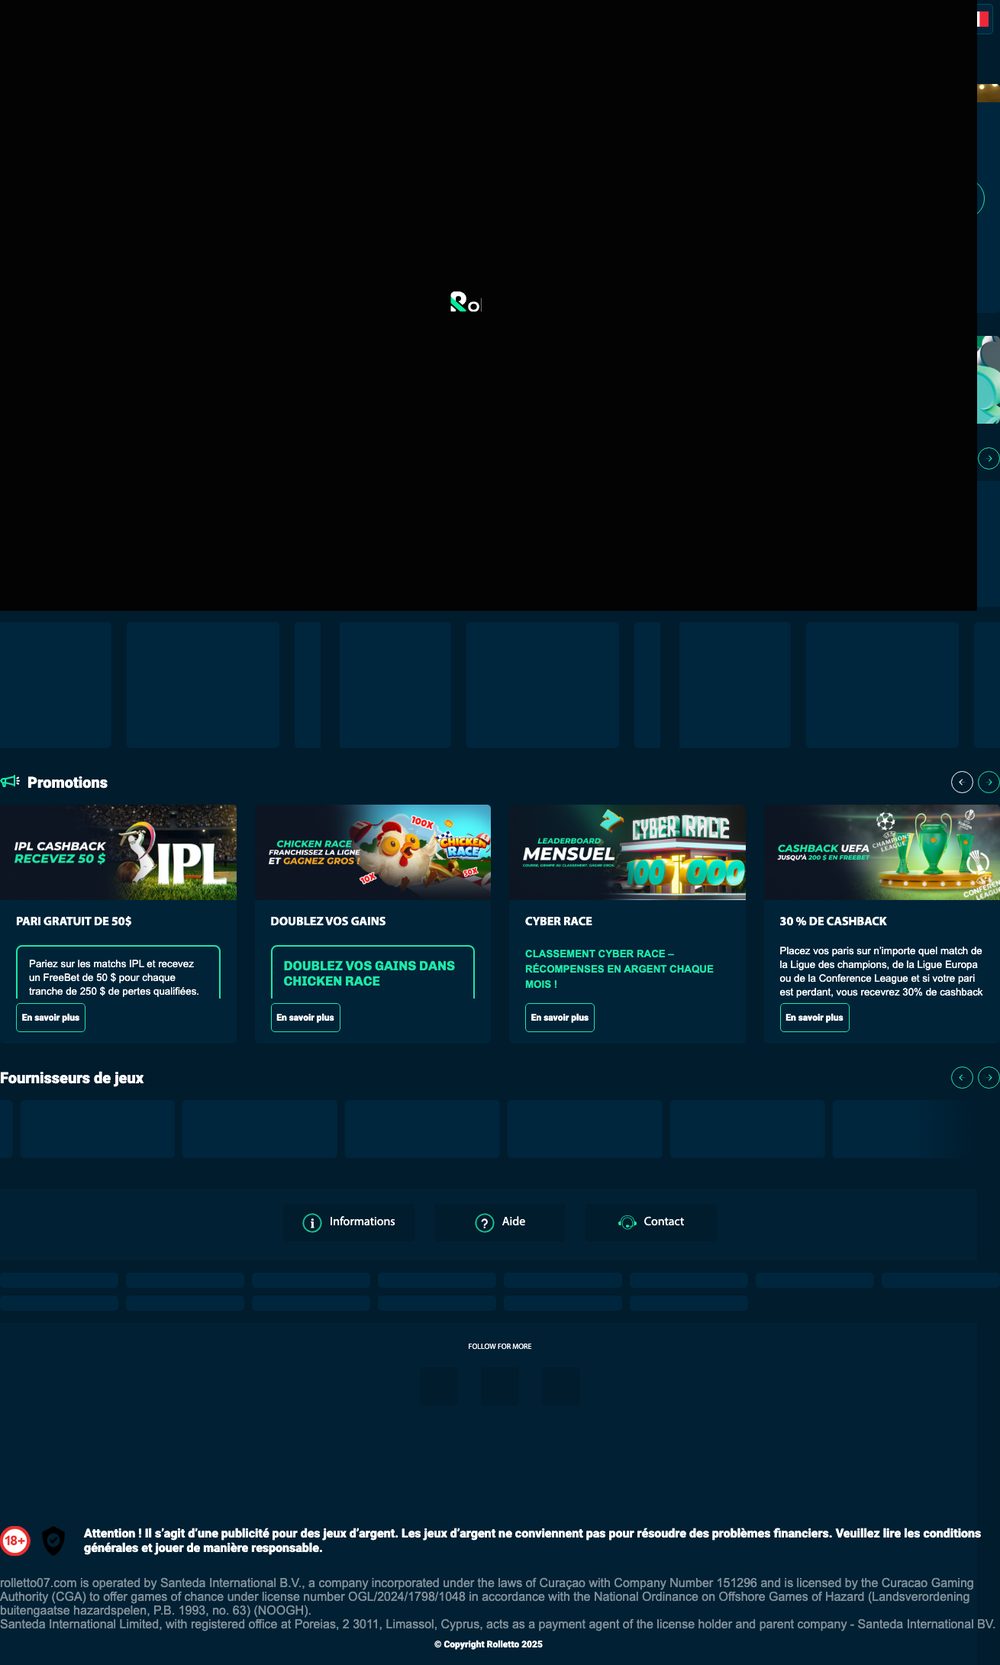This screenshot has width=1000, height=1665.
Task: Go to previous Fournisseurs de jeux slide
Action: [x=962, y=1077]
